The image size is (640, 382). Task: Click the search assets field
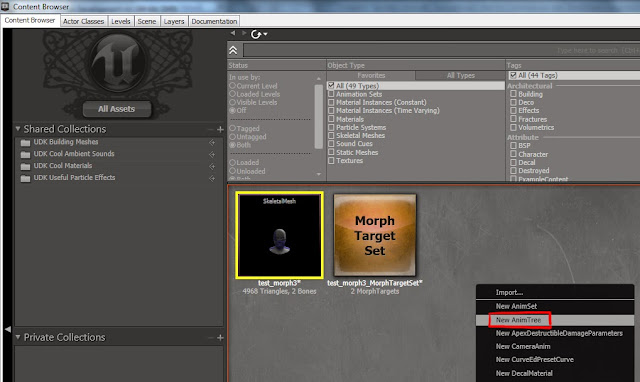tap(442, 50)
